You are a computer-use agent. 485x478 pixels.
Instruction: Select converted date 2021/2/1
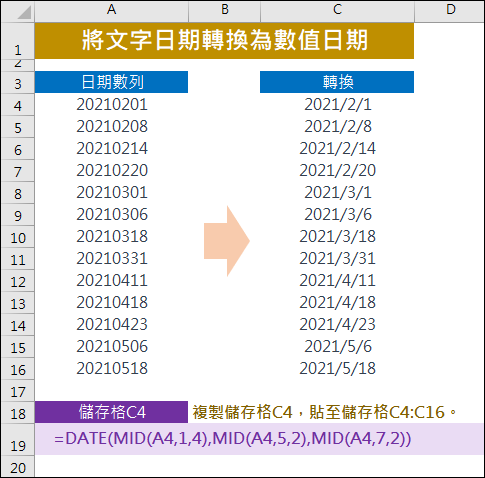(337, 105)
